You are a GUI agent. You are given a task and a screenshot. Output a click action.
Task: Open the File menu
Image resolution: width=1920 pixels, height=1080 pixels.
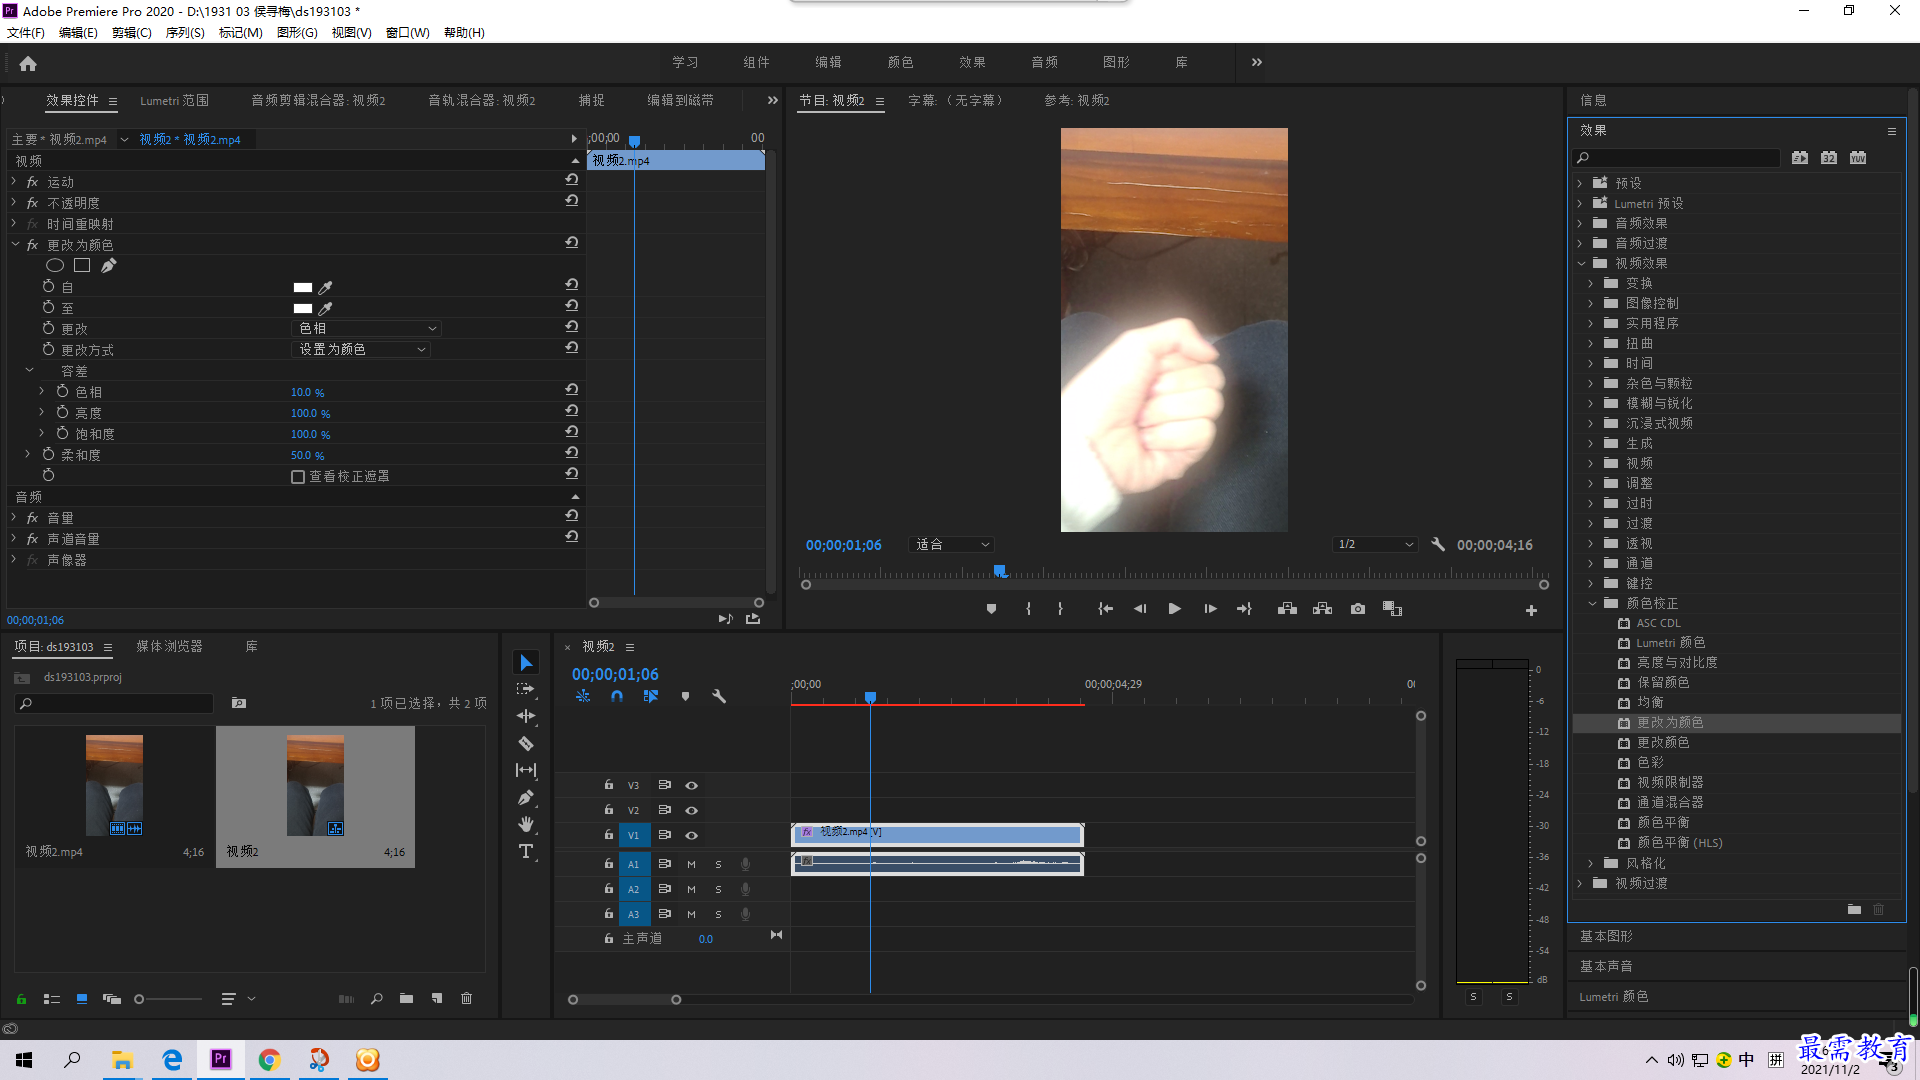coord(26,32)
